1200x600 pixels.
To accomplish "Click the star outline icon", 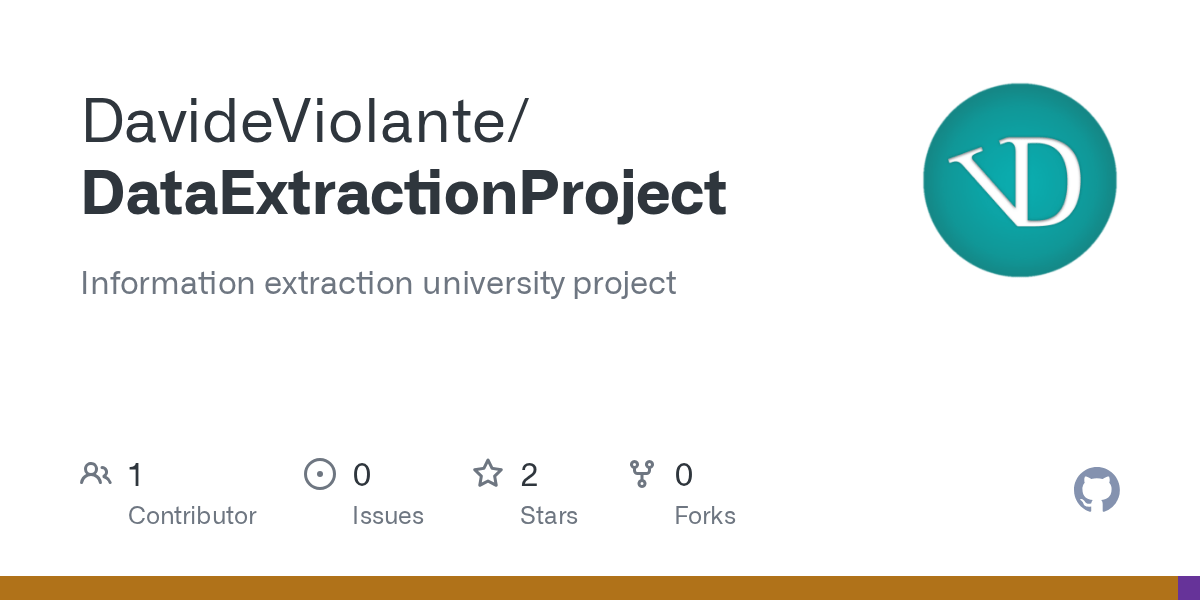I will tap(487, 474).
